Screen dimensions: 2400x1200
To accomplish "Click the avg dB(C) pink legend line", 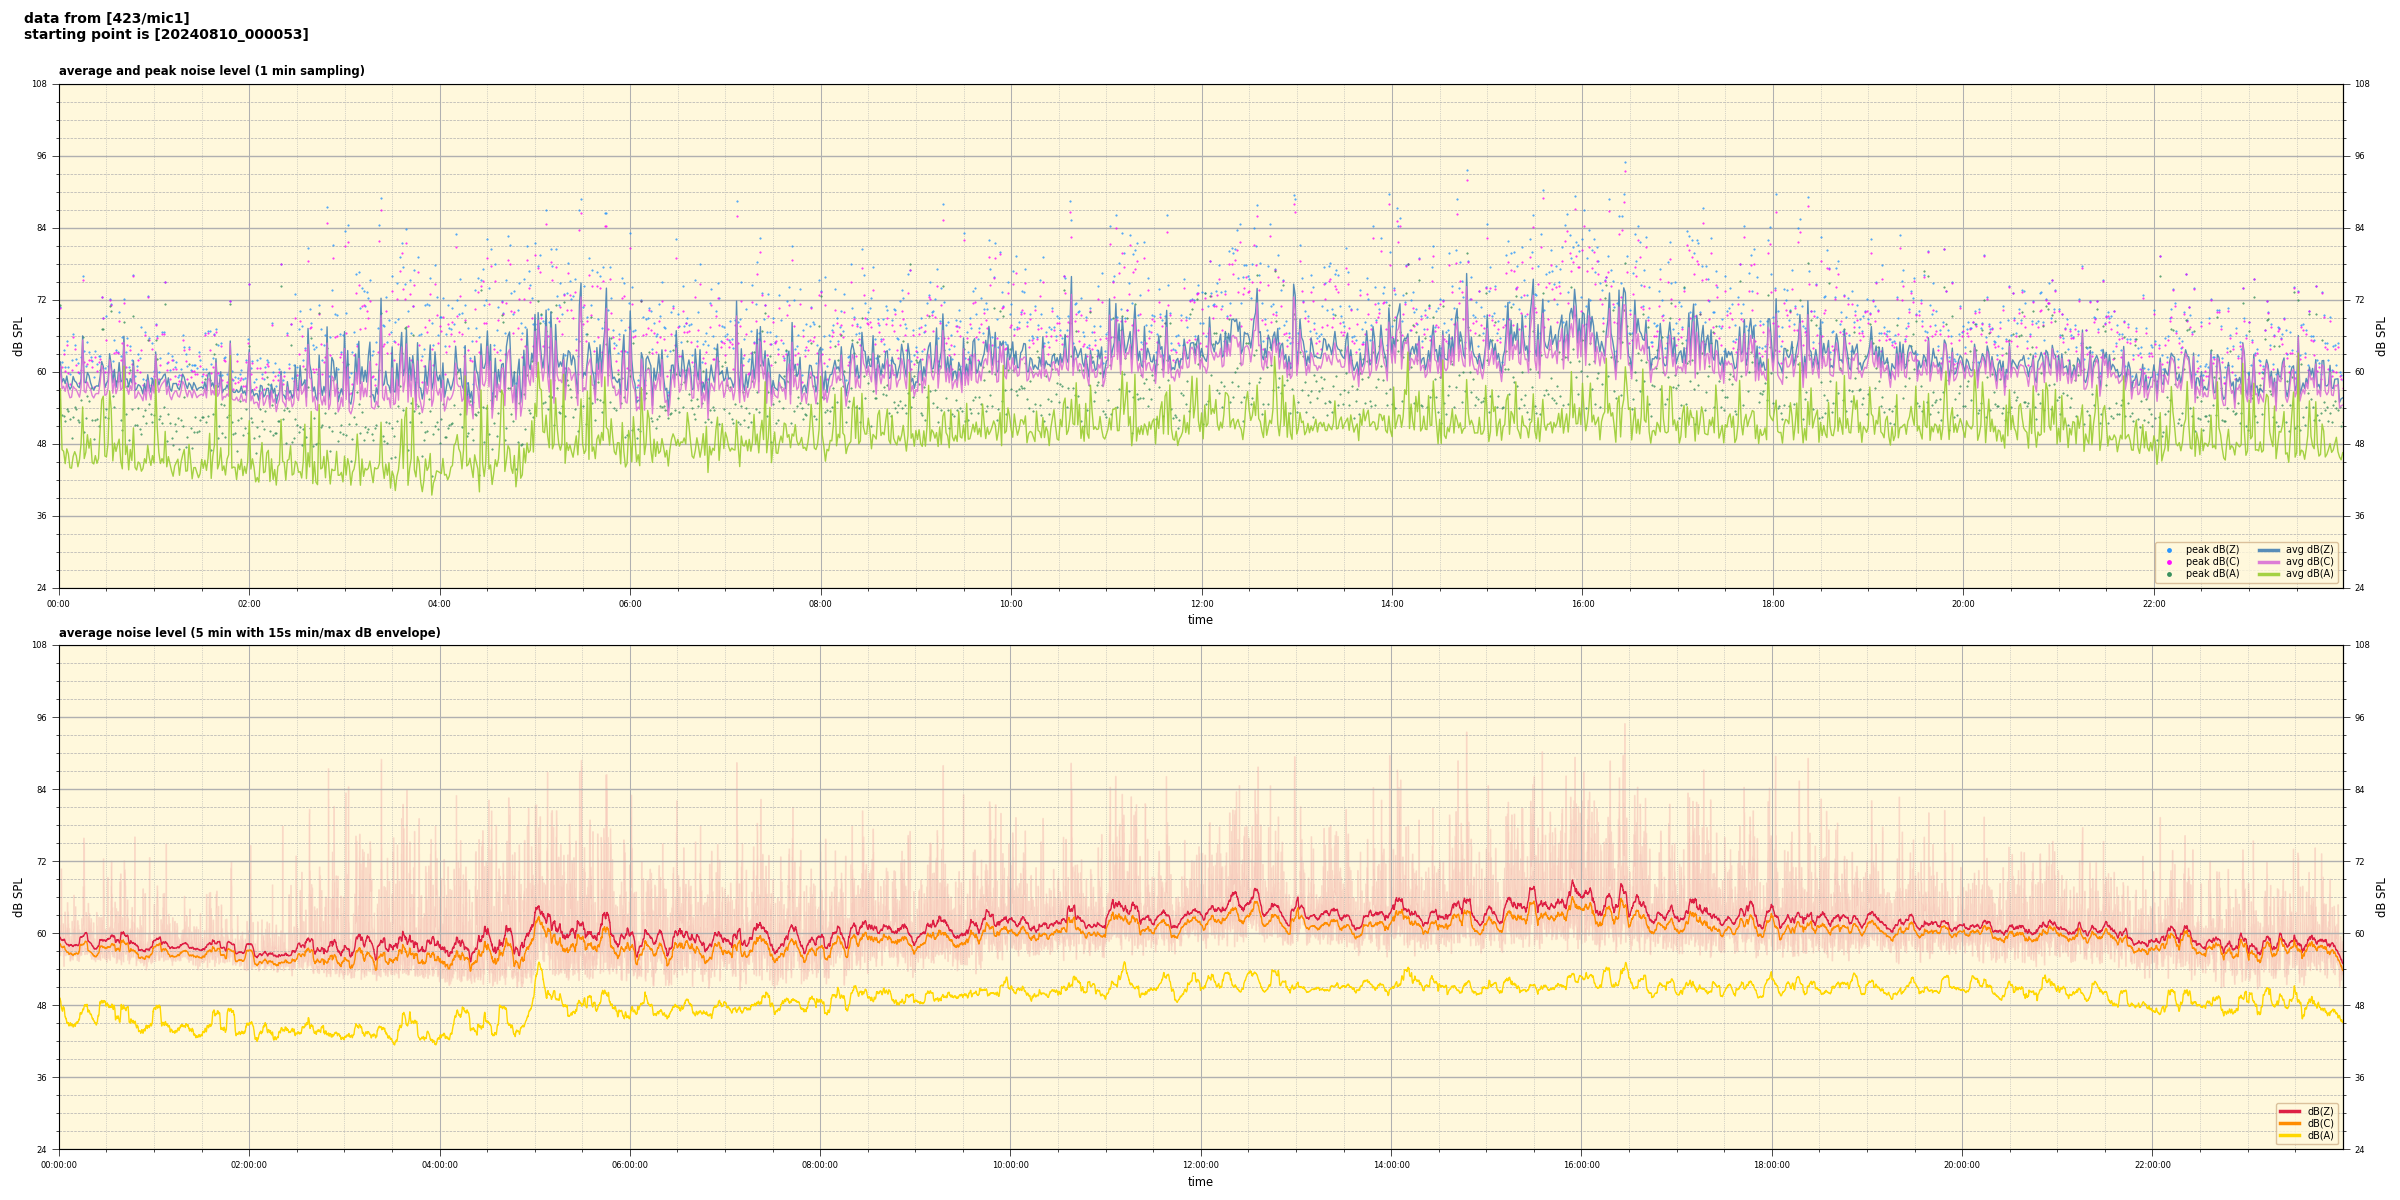I will pos(2268,562).
